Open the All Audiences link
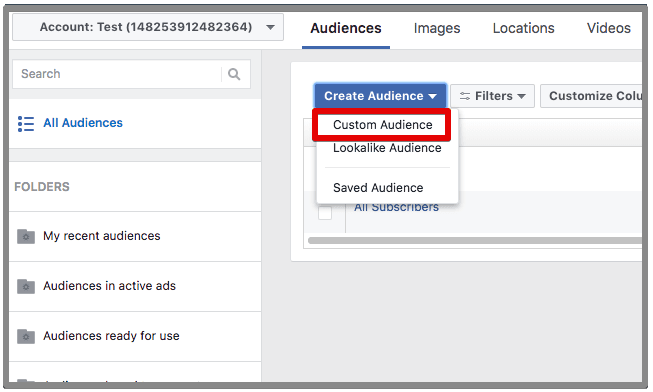Viewport: 653px width, 392px height. tap(83, 123)
